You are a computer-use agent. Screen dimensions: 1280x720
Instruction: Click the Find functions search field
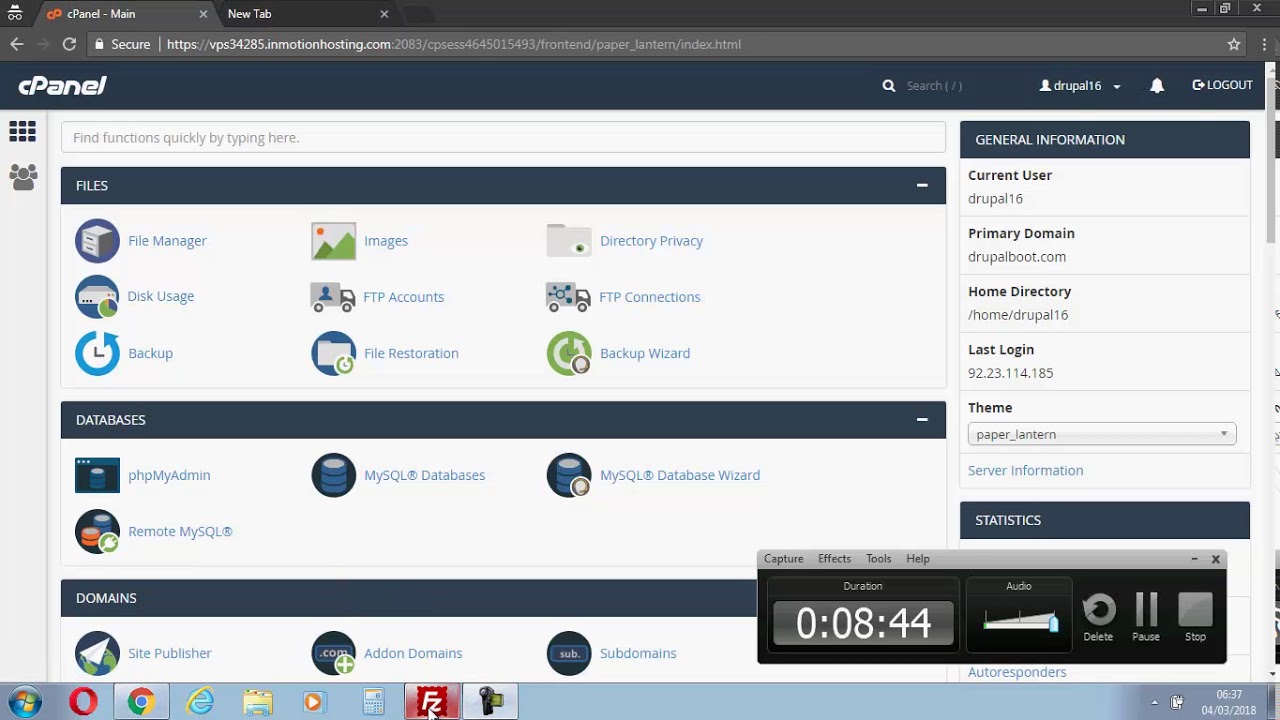tap(503, 138)
